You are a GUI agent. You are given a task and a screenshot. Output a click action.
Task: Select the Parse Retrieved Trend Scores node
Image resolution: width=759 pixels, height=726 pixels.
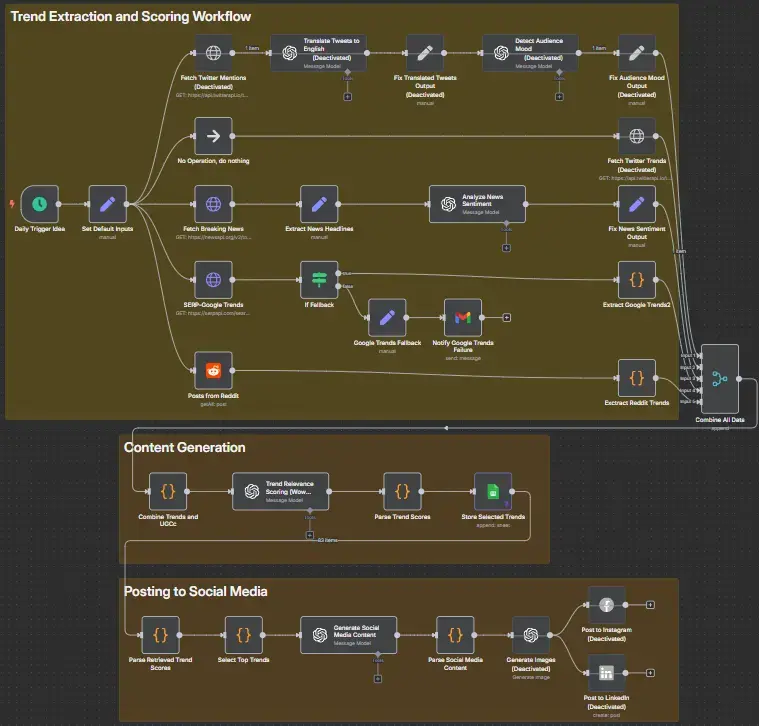(160, 635)
